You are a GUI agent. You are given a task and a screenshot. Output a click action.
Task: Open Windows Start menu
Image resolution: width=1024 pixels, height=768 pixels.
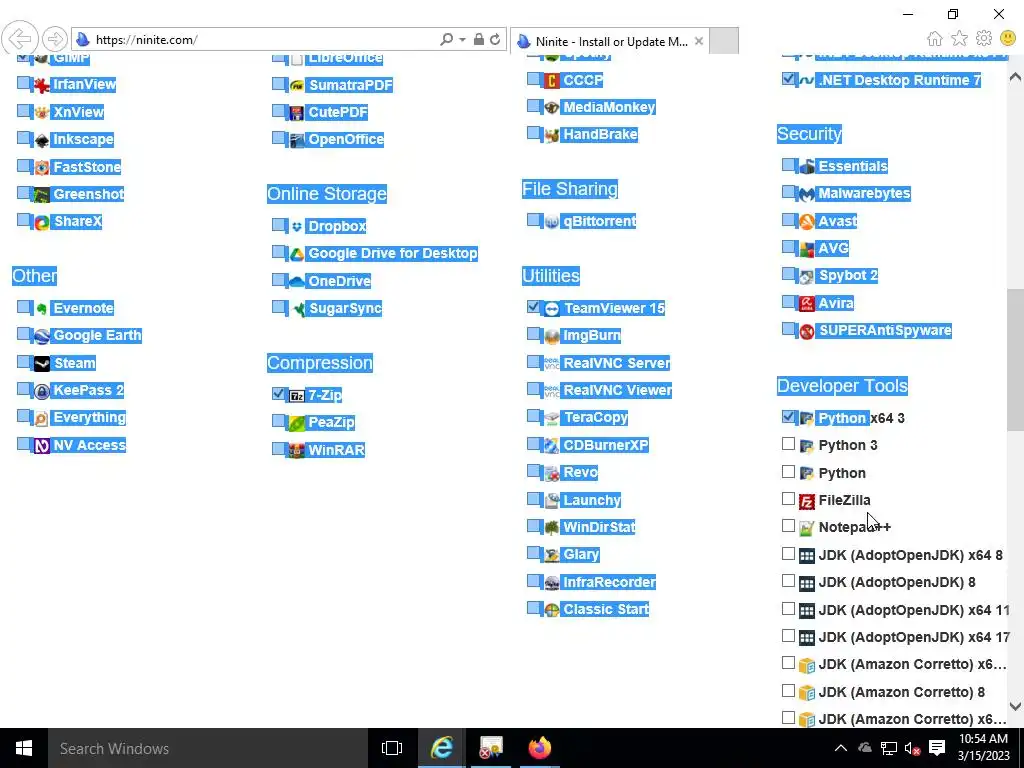(x=24, y=748)
